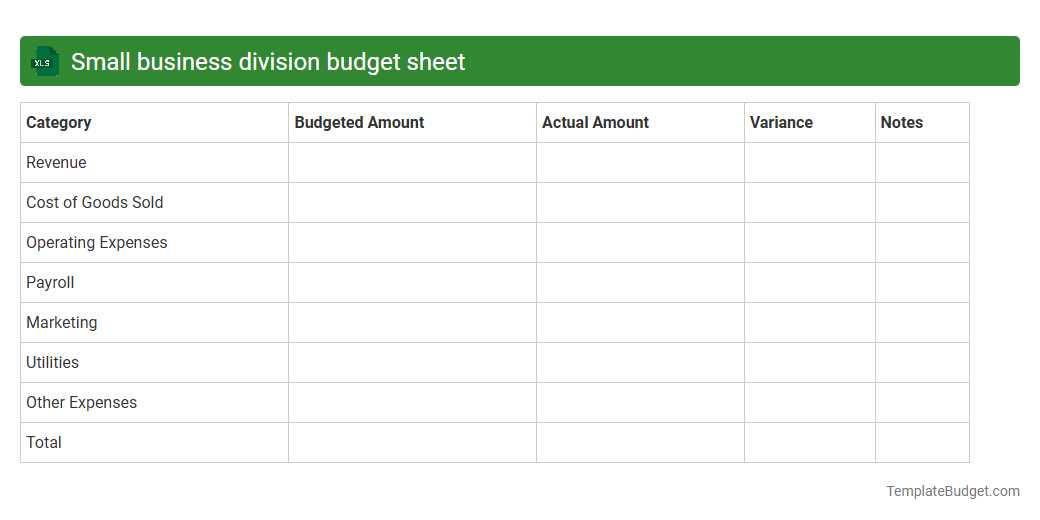Open the TemplateBudget.com link
Viewport: 1040px width, 520px height.
(953, 491)
